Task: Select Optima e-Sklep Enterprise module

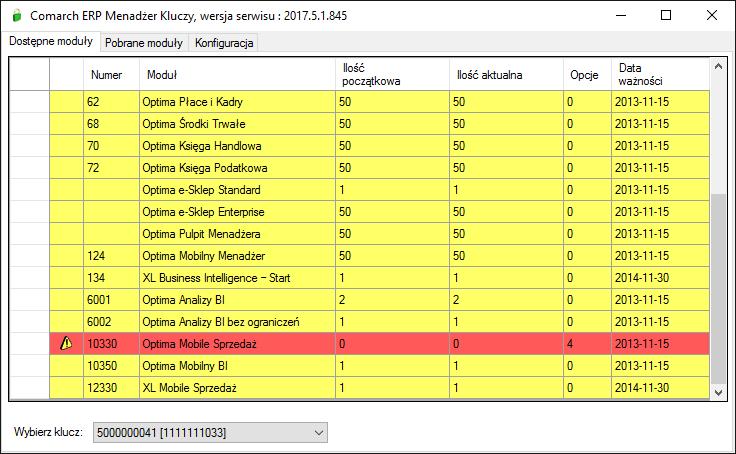Action: pos(237,212)
